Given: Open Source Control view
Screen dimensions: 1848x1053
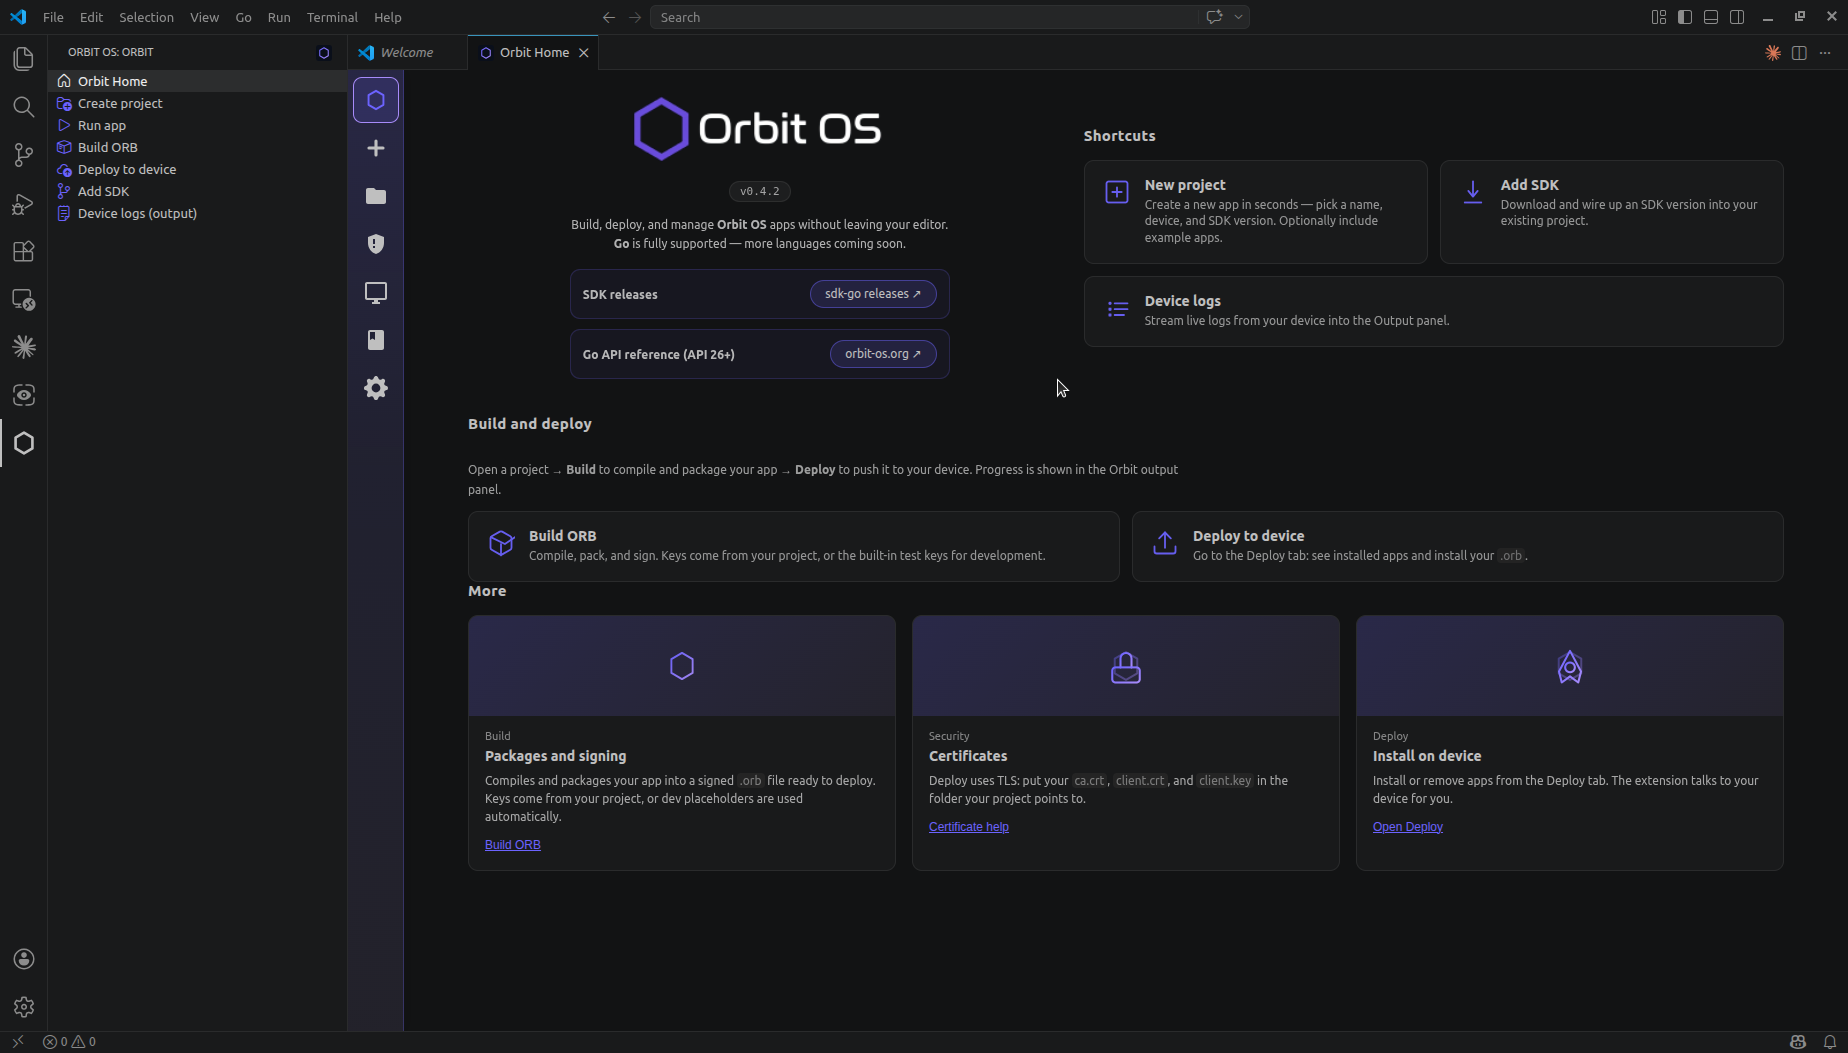Looking at the screenshot, I should click(23, 155).
